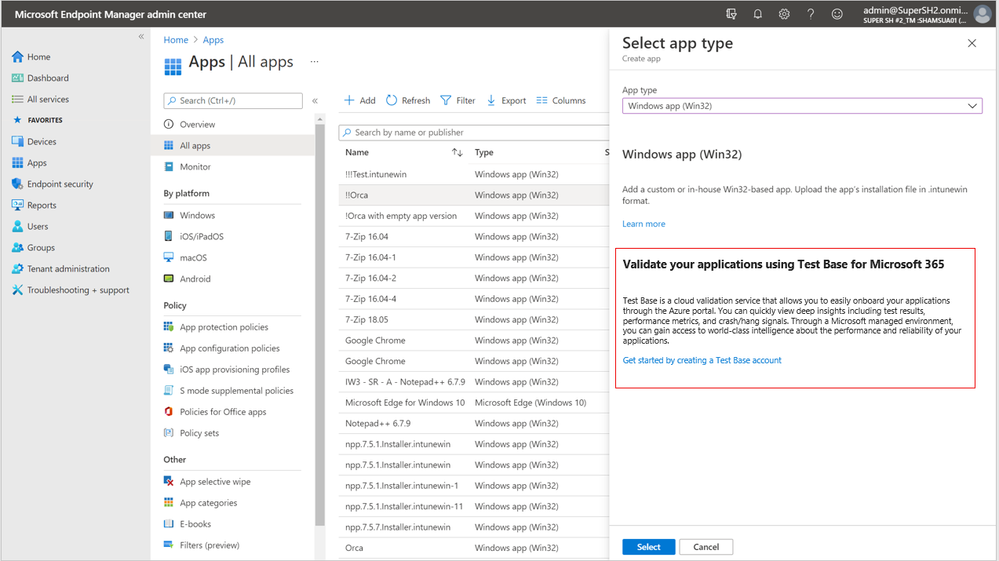Viewport: 999px width, 561px height.
Task: Click Get started by creating Test Base account
Action: point(701,360)
